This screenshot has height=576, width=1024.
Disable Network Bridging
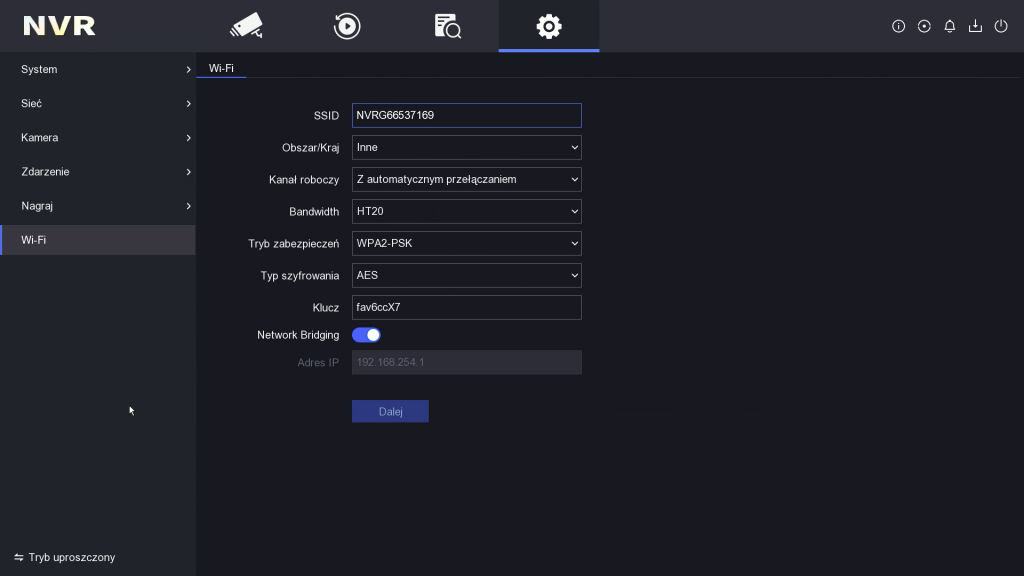click(366, 334)
